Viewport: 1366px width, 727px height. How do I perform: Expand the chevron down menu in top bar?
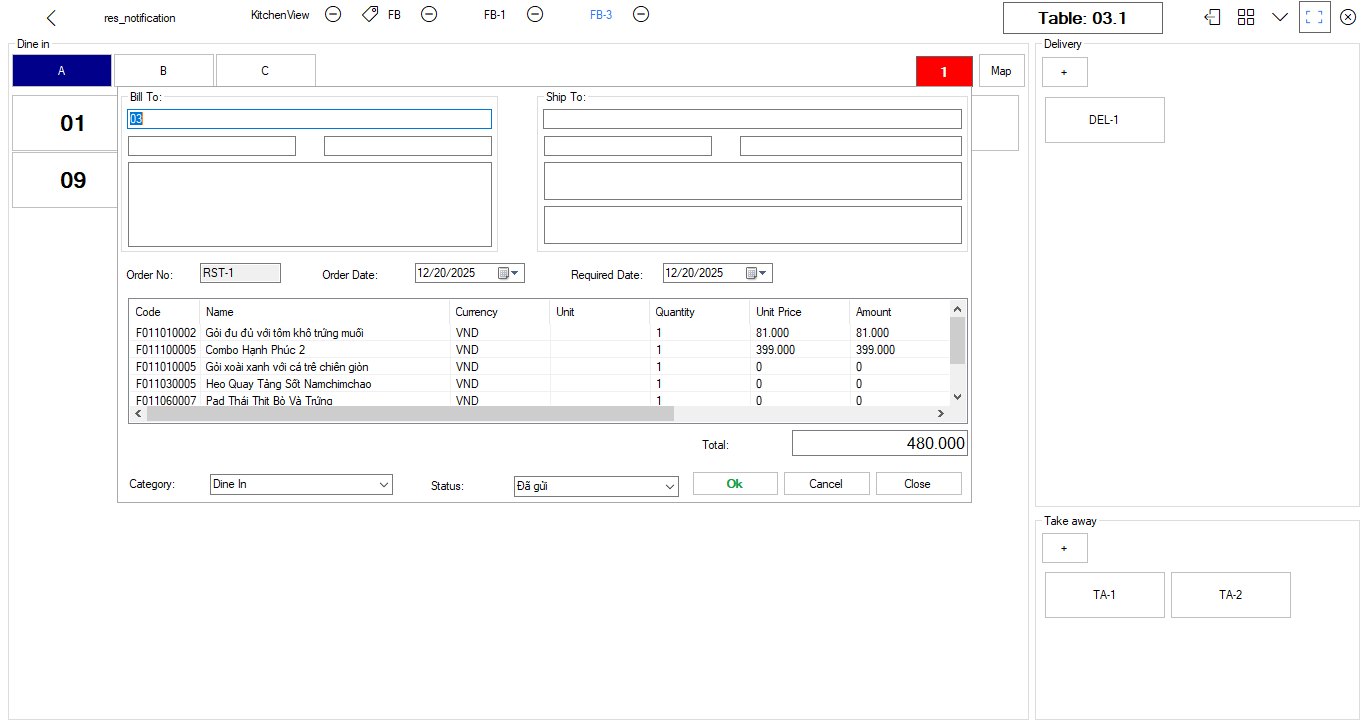(1279, 17)
